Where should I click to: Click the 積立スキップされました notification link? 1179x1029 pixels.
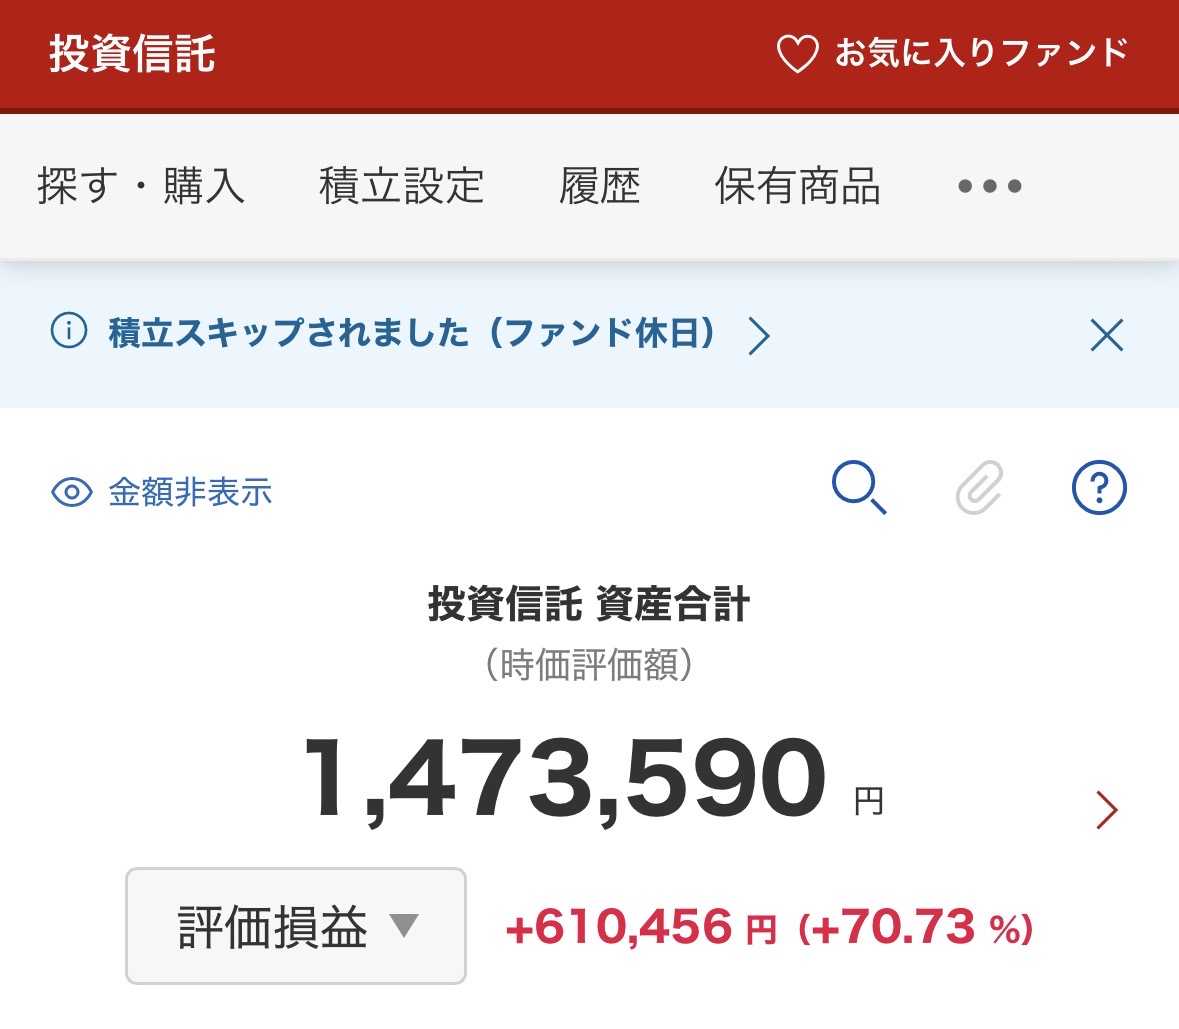pyautogui.click(x=411, y=332)
